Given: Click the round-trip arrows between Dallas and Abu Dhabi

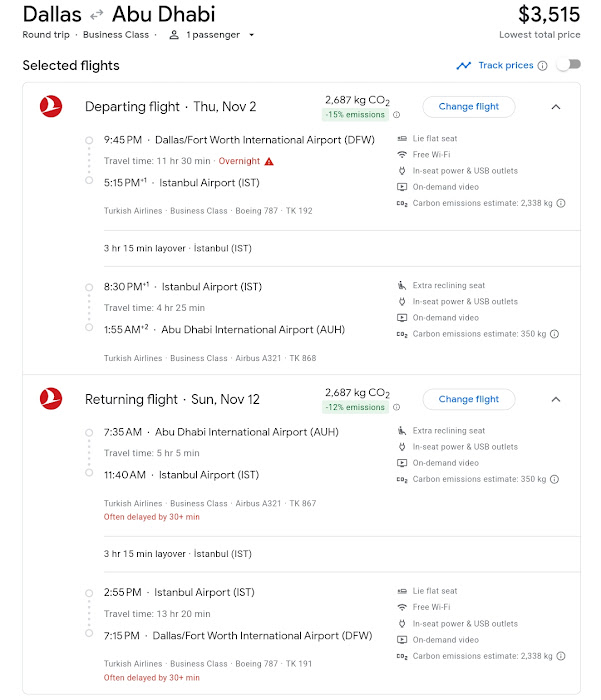Looking at the screenshot, I should pyautogui.click(x=96, y=16).
